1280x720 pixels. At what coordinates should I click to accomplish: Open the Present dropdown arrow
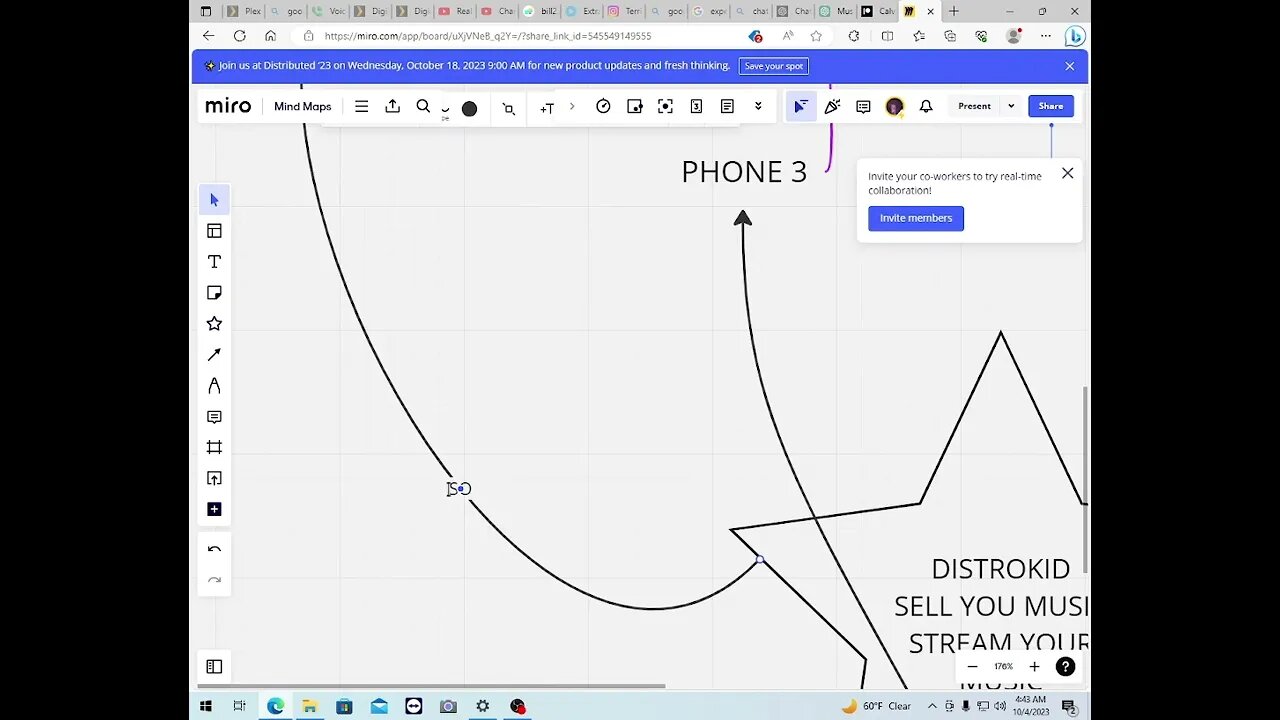coord(1011,106)
